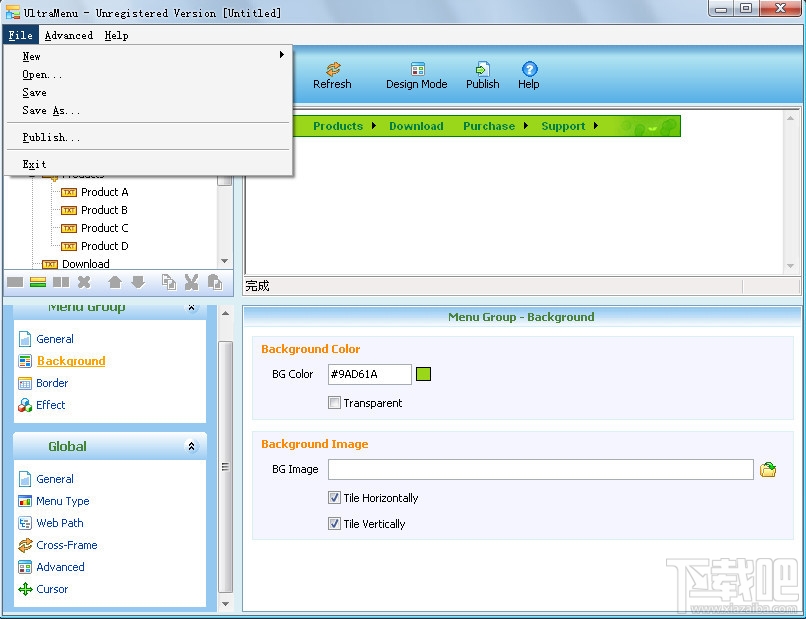Image resolution: width=806 pixels, height=619 pixels.
Task: Open Web Path settings in Global panel
Action: [x=58, y=523]
